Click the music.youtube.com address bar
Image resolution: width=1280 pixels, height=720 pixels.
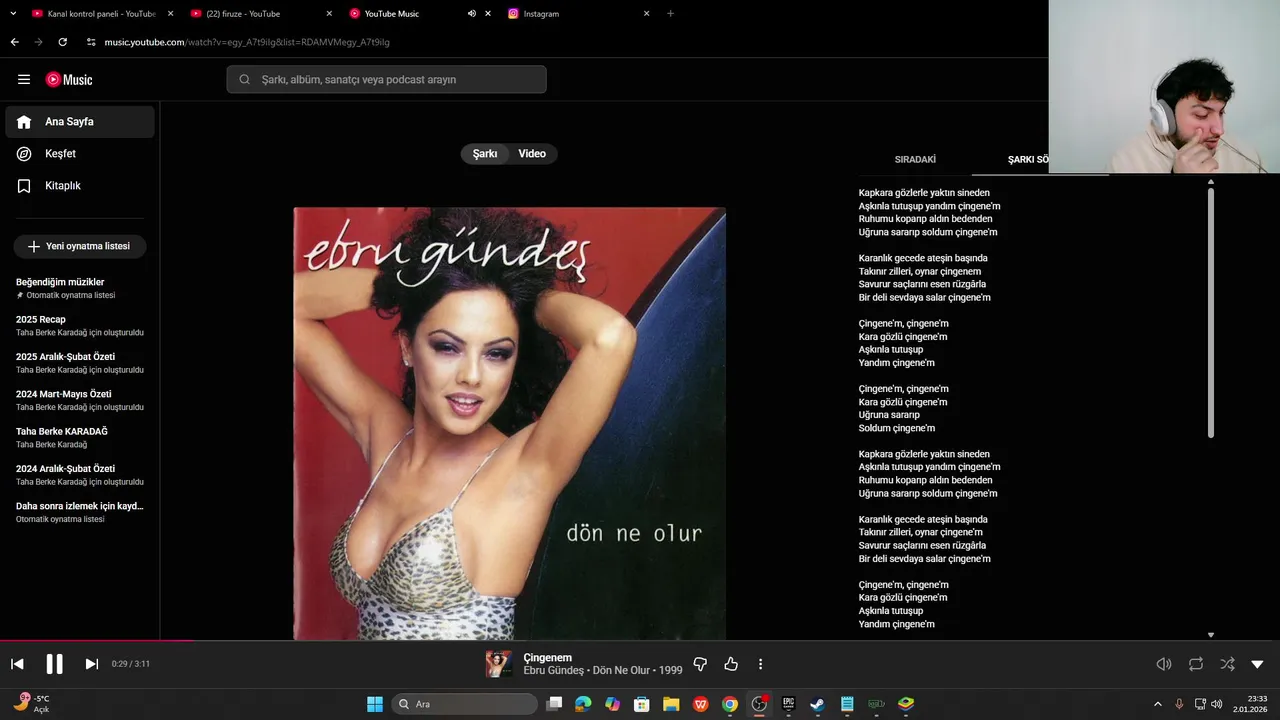point(247,42)
